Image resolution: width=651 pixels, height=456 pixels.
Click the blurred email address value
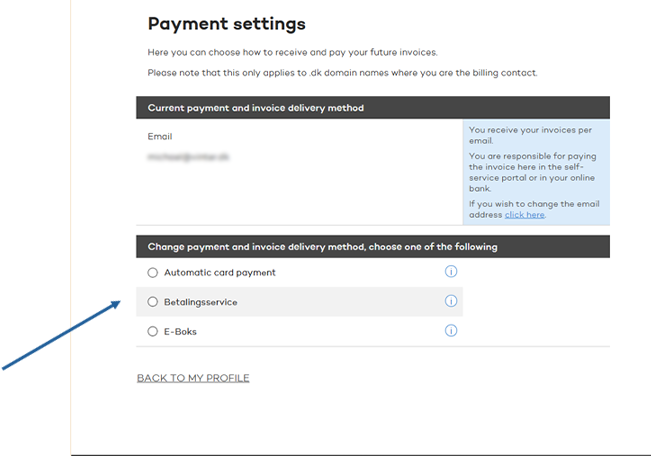188,157
